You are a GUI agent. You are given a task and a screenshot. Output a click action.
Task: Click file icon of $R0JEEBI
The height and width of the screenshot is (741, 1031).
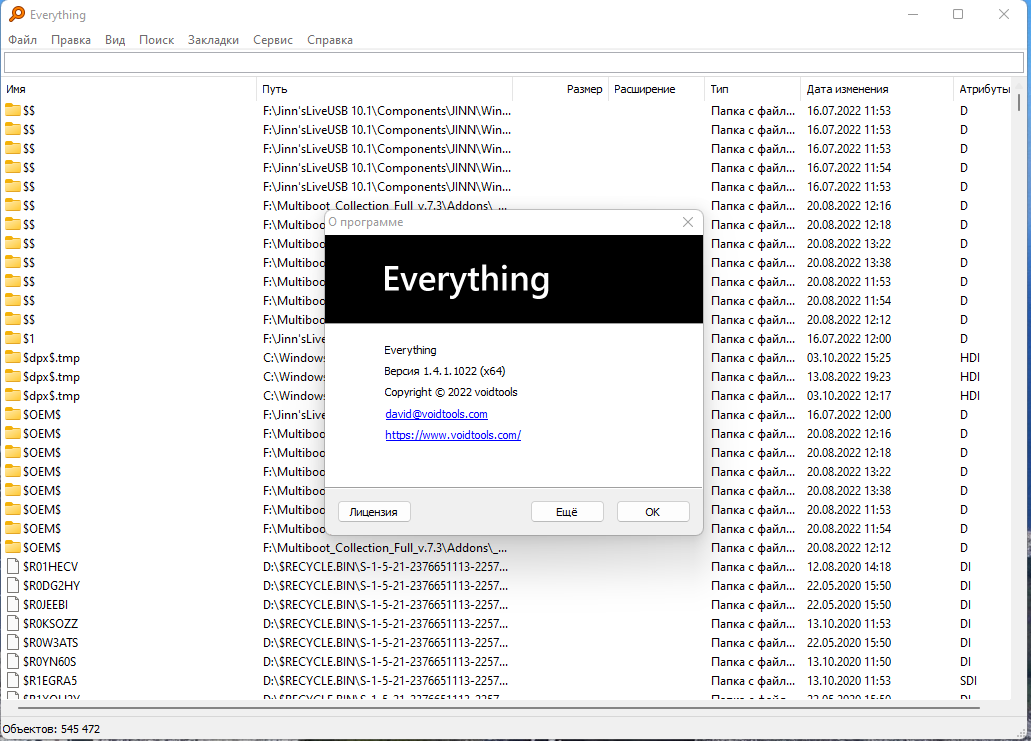click(13, 605)
